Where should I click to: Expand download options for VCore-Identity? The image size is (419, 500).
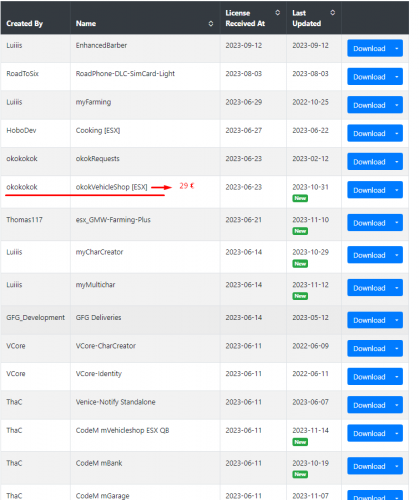click(x=397, y=377)
